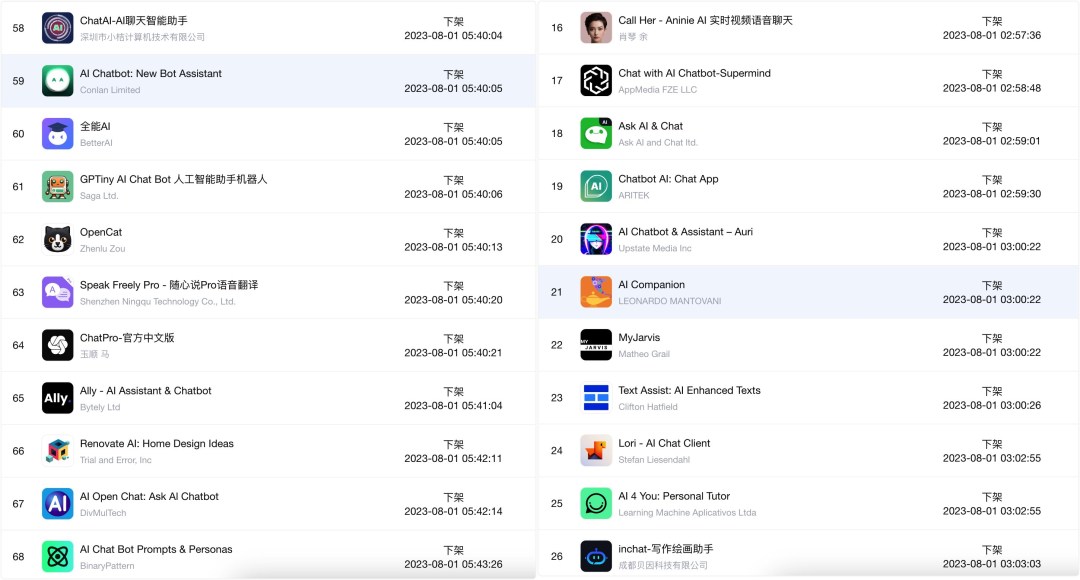Click the AI Open Chat: Ask AI Chatbot icon
The width and height of the screenshot is (1080, 580).
[57, 504]
